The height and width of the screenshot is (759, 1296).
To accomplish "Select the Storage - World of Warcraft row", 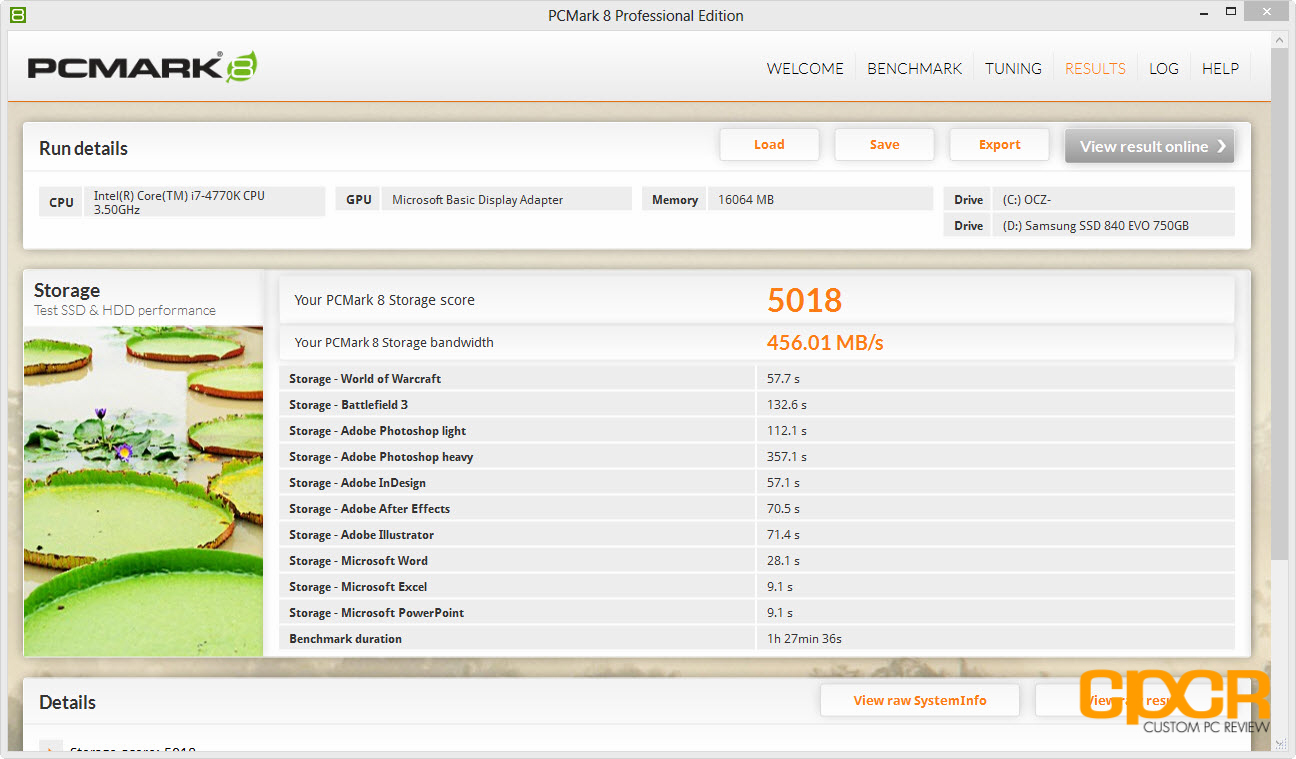I will 757,379.
